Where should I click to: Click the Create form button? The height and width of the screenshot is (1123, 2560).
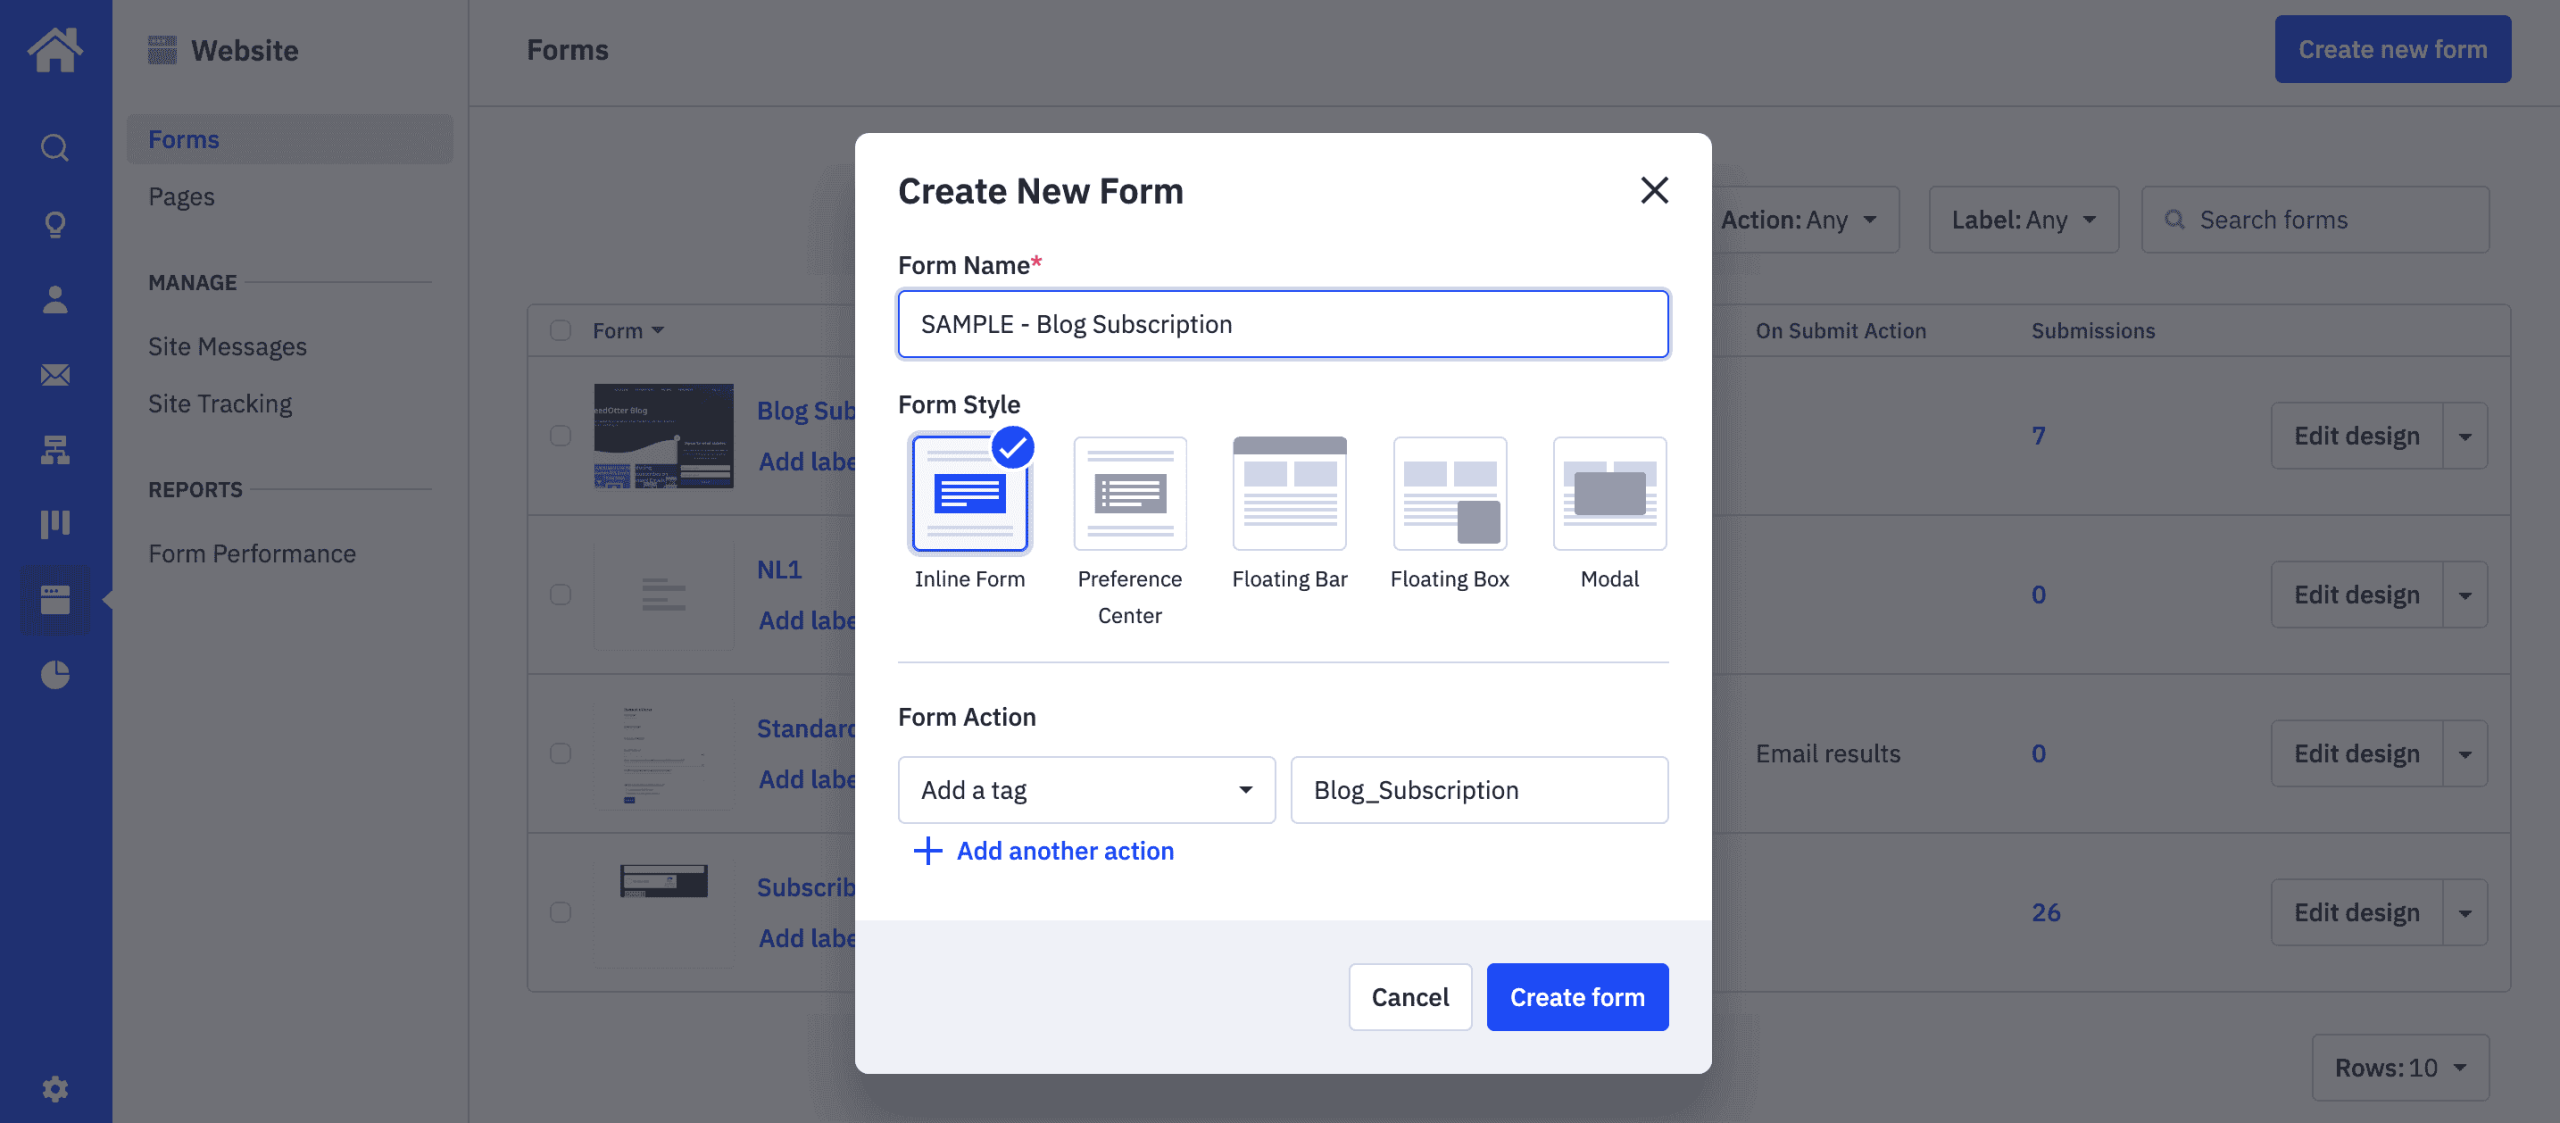(x=1577, y=996)
